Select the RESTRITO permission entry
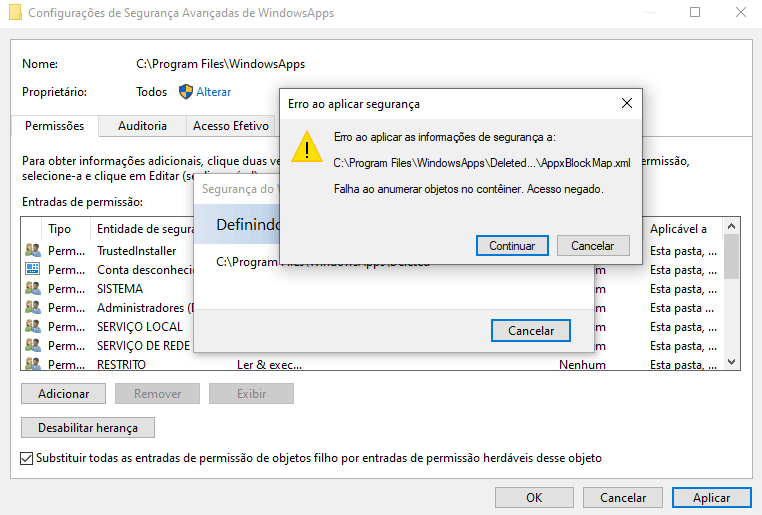This screenshot has height=515, width=762. pyautogui.click(x=372, y=364)
